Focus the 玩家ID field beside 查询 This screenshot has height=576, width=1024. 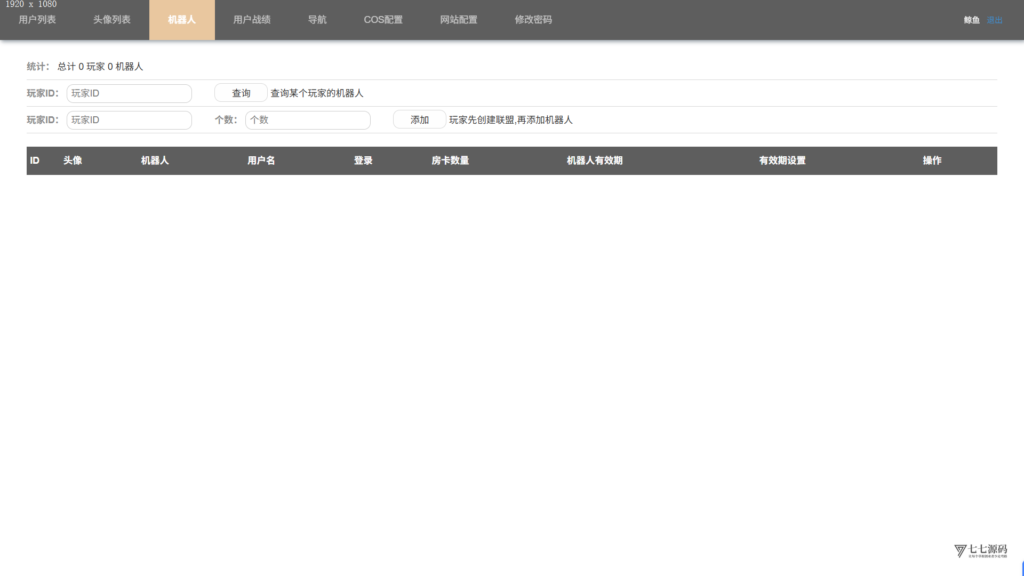tap(129, 93)
